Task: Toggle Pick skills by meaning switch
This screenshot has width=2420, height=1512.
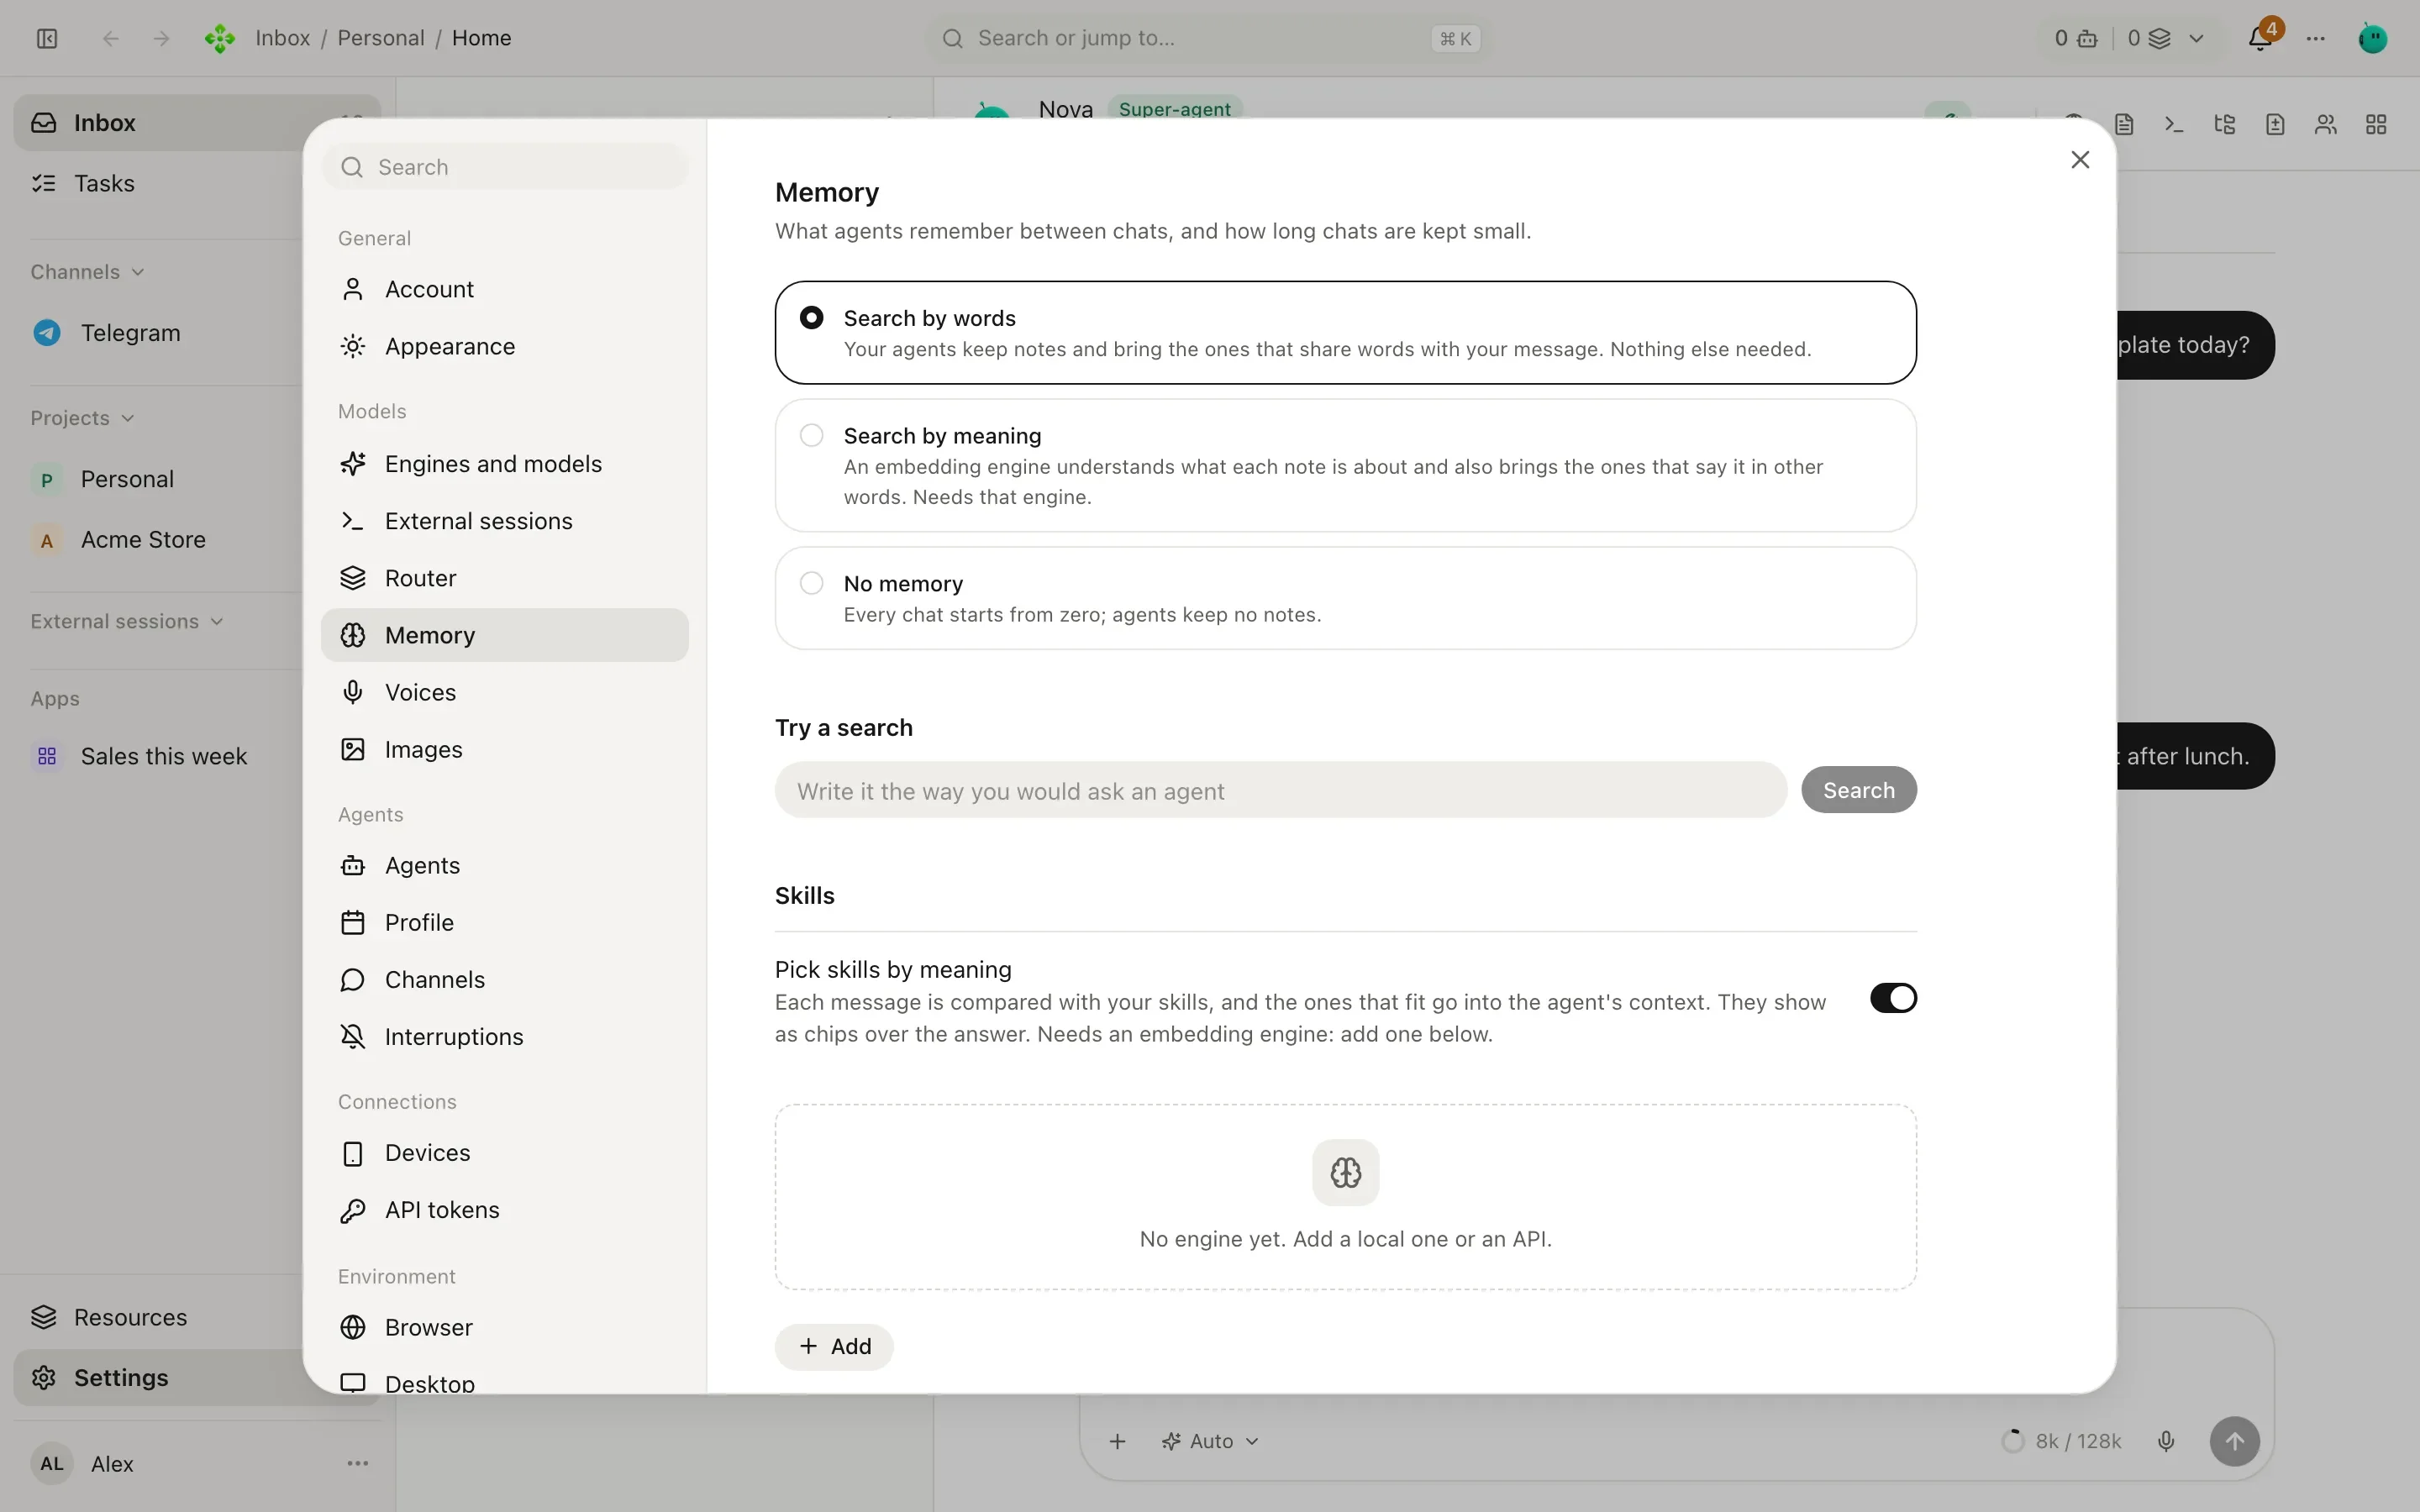Action: tap(1893, 998)
